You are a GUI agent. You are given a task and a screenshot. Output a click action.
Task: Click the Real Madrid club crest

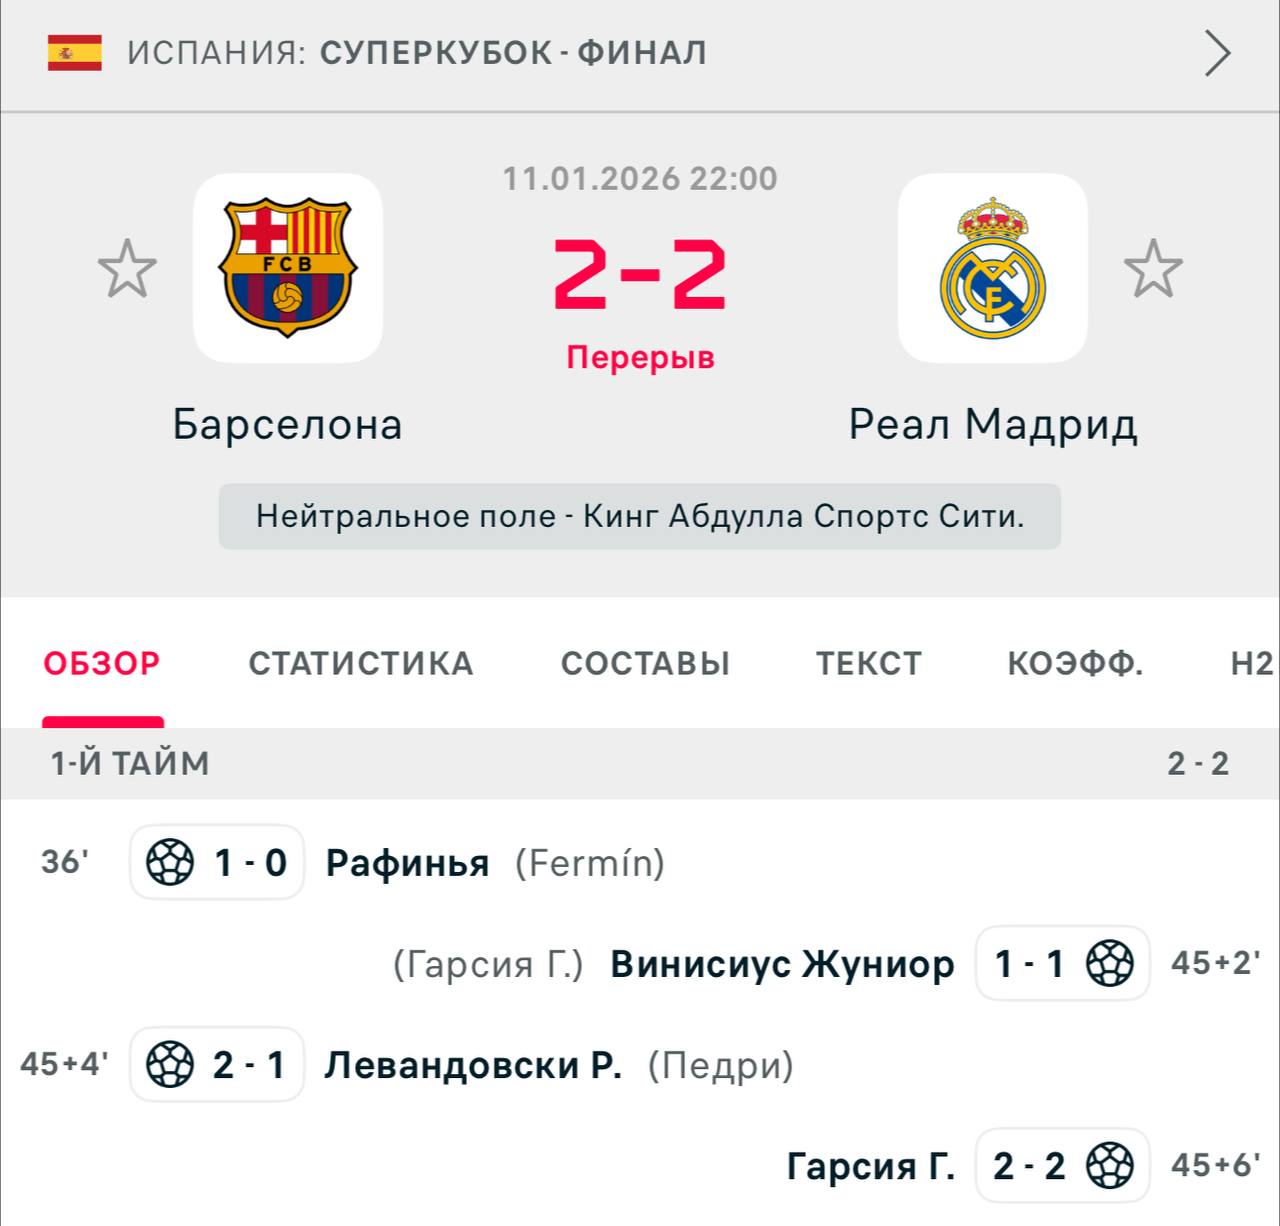pos(992,268)
